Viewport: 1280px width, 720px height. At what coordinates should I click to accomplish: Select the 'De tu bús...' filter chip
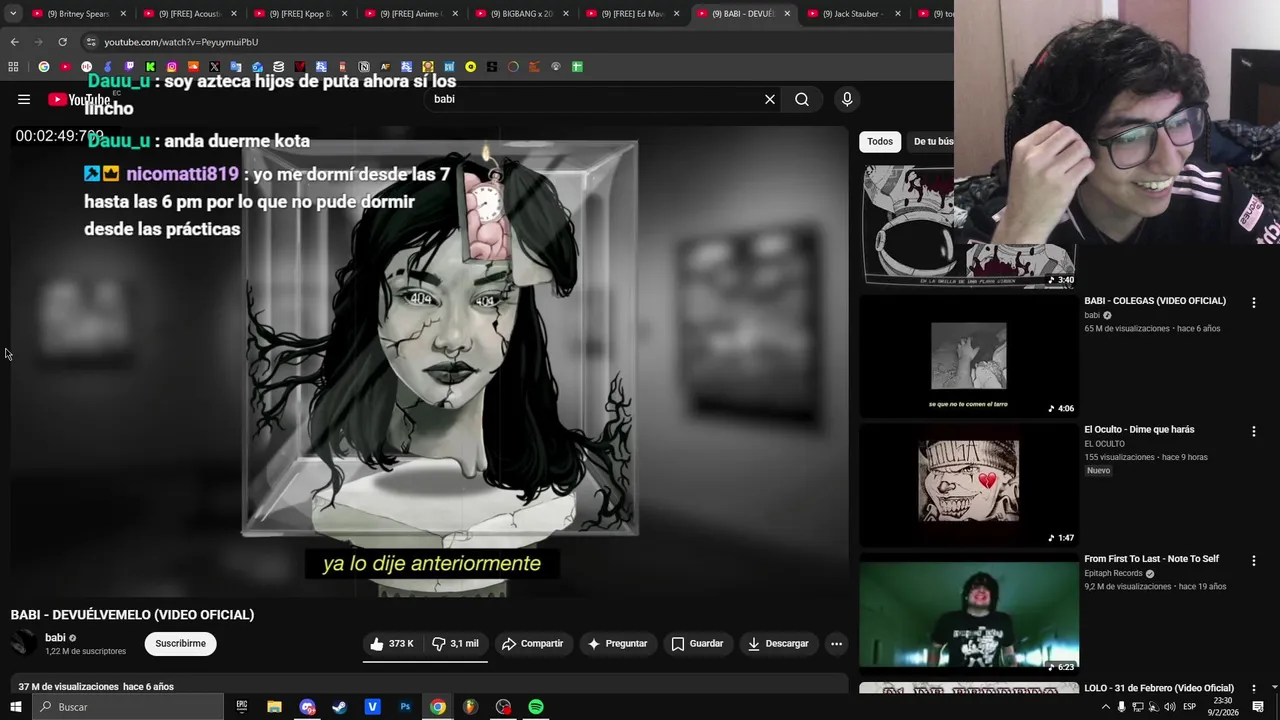932,141
